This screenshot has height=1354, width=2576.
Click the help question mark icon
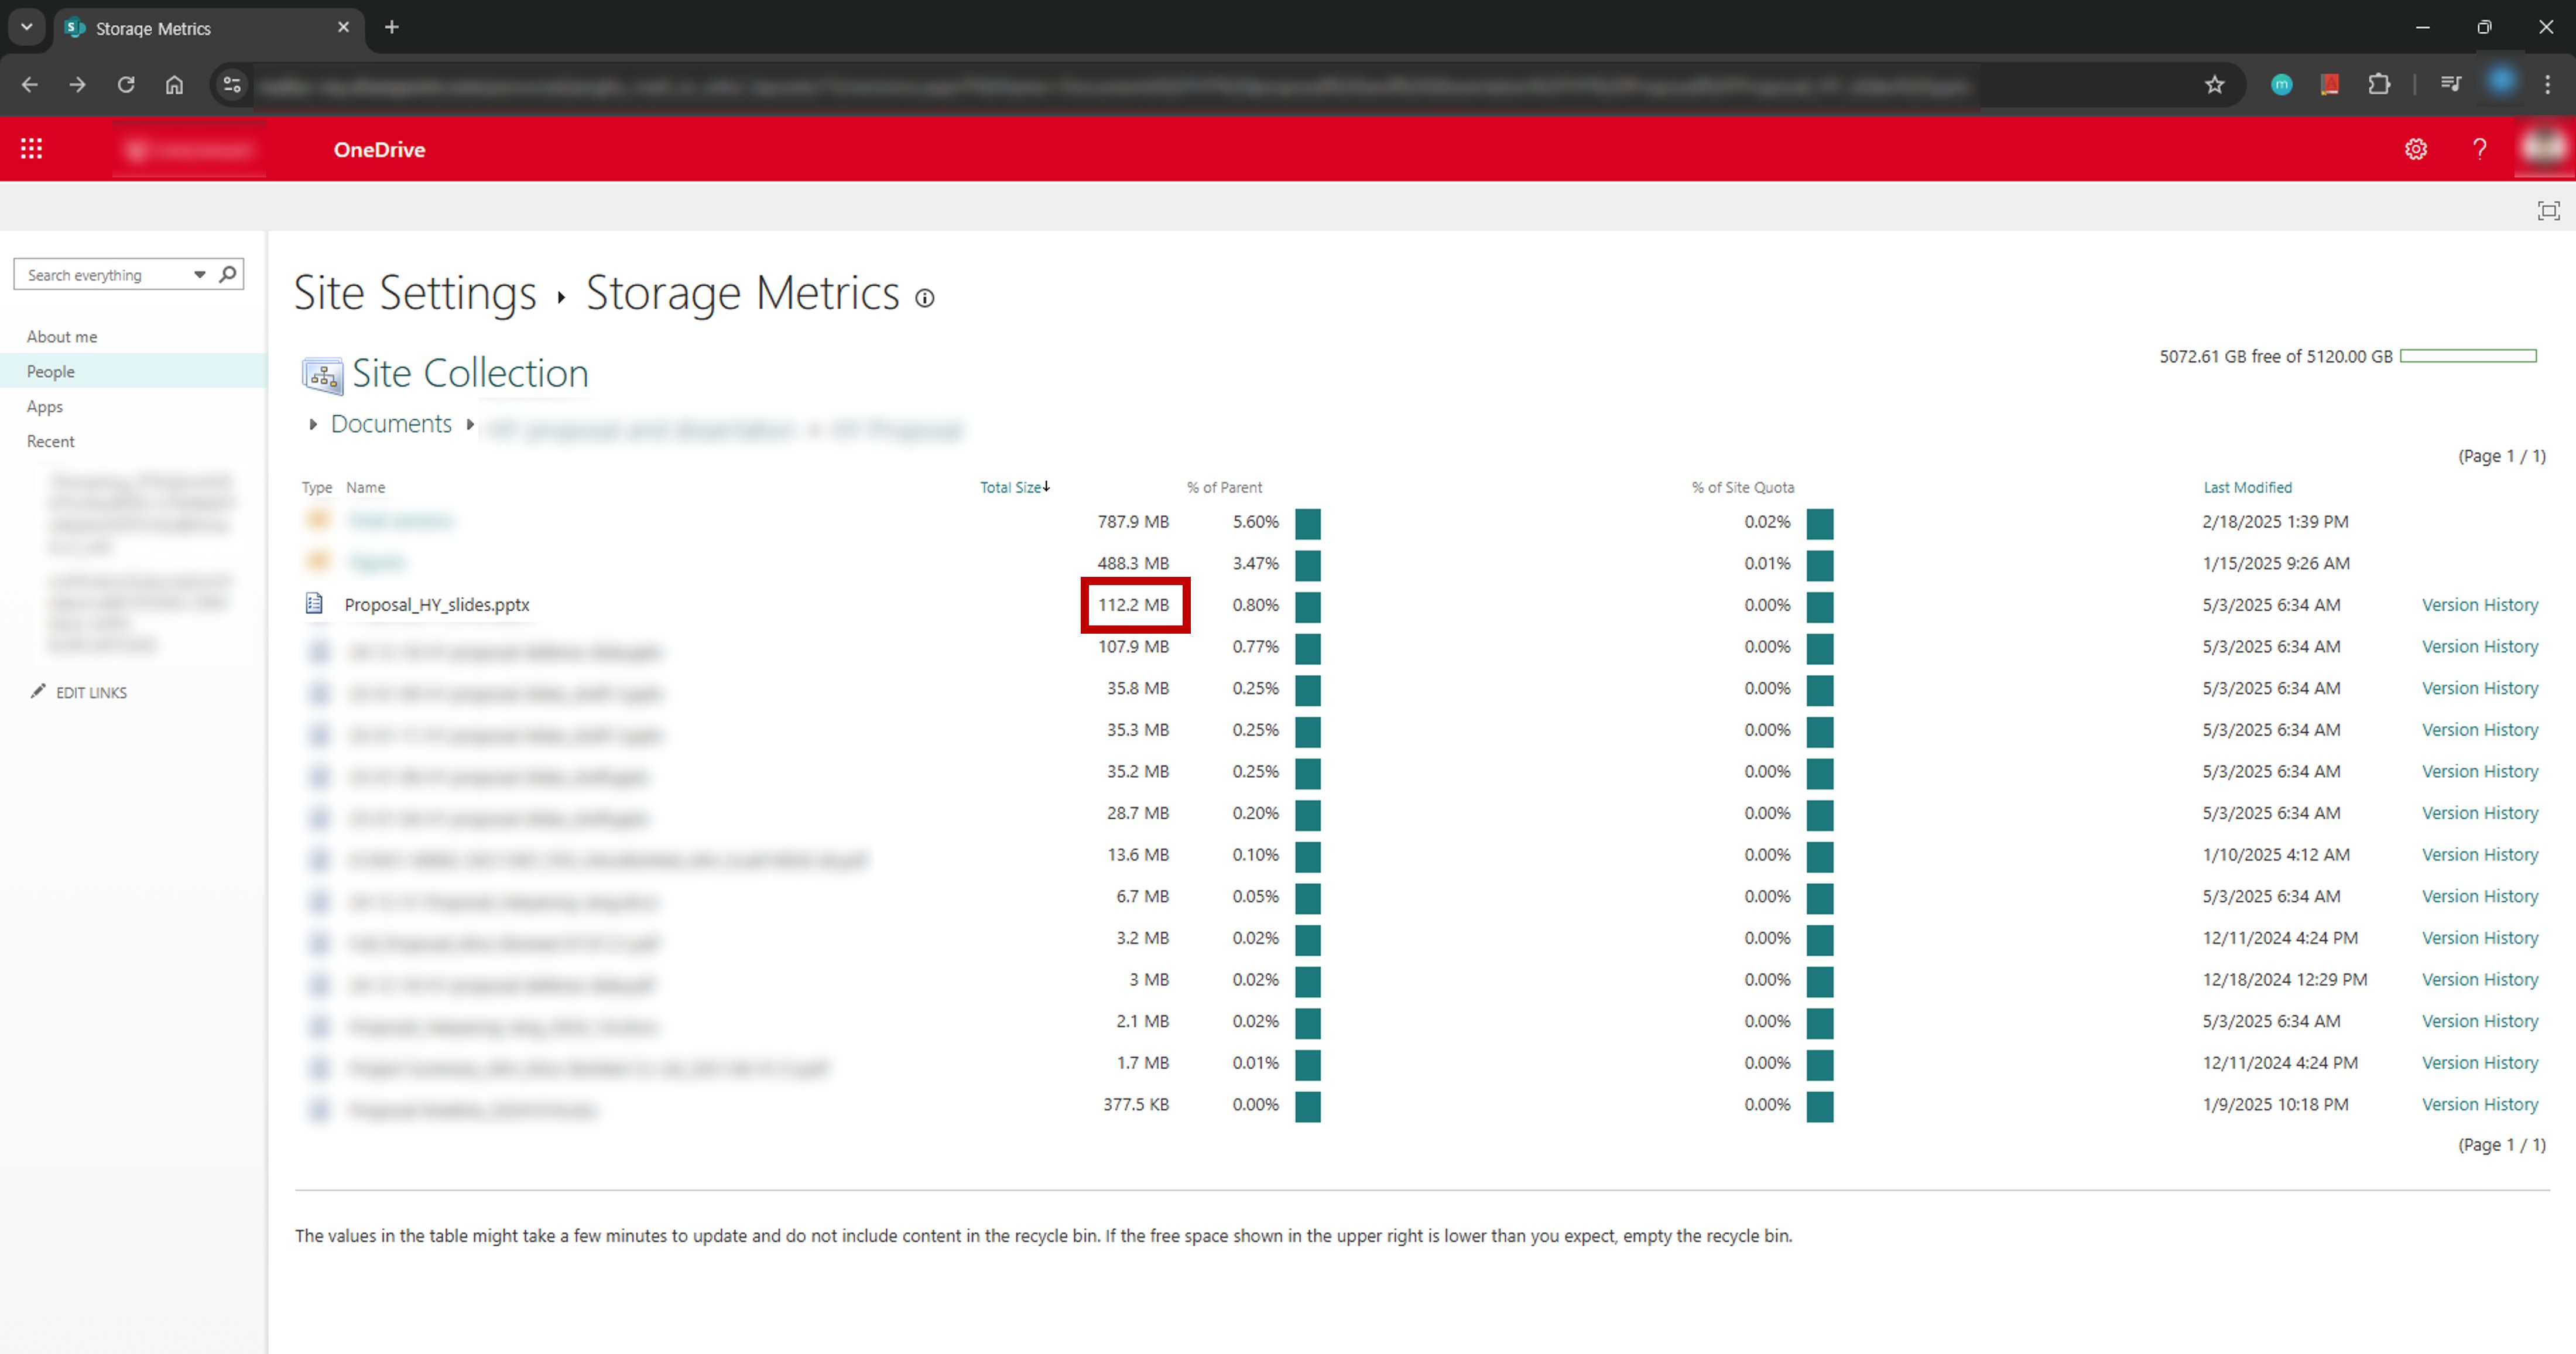click(x=2479, y=149)
